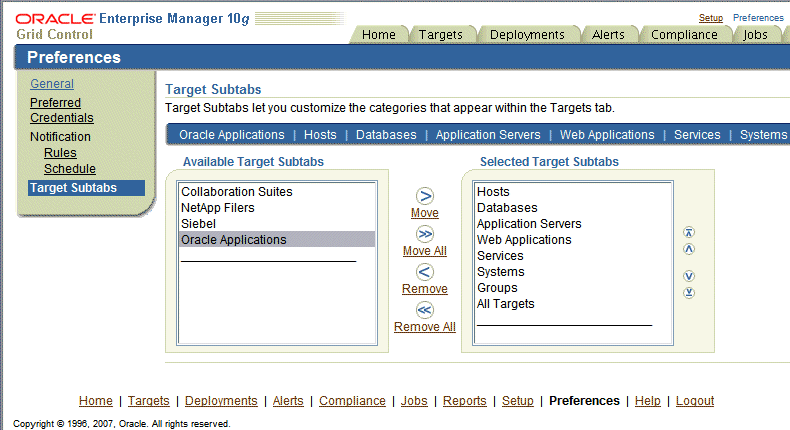Click the Remove All text link
The height and width of the screenshot is (430, 790).
[425, 327]
